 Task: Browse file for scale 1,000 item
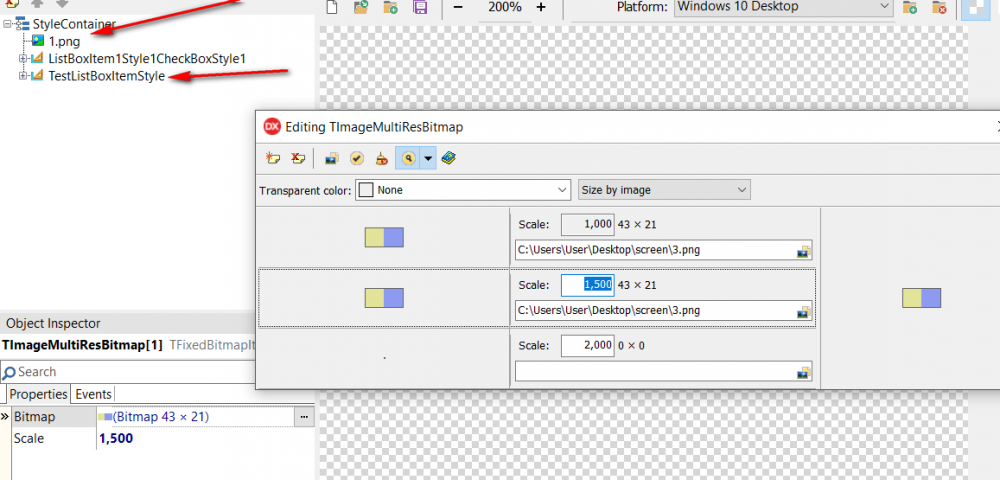803,251
